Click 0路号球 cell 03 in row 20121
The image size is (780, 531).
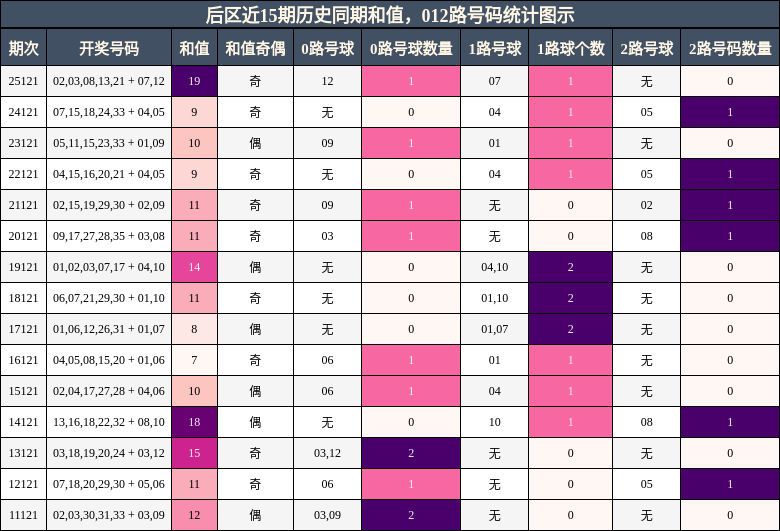tap(327, 236)
